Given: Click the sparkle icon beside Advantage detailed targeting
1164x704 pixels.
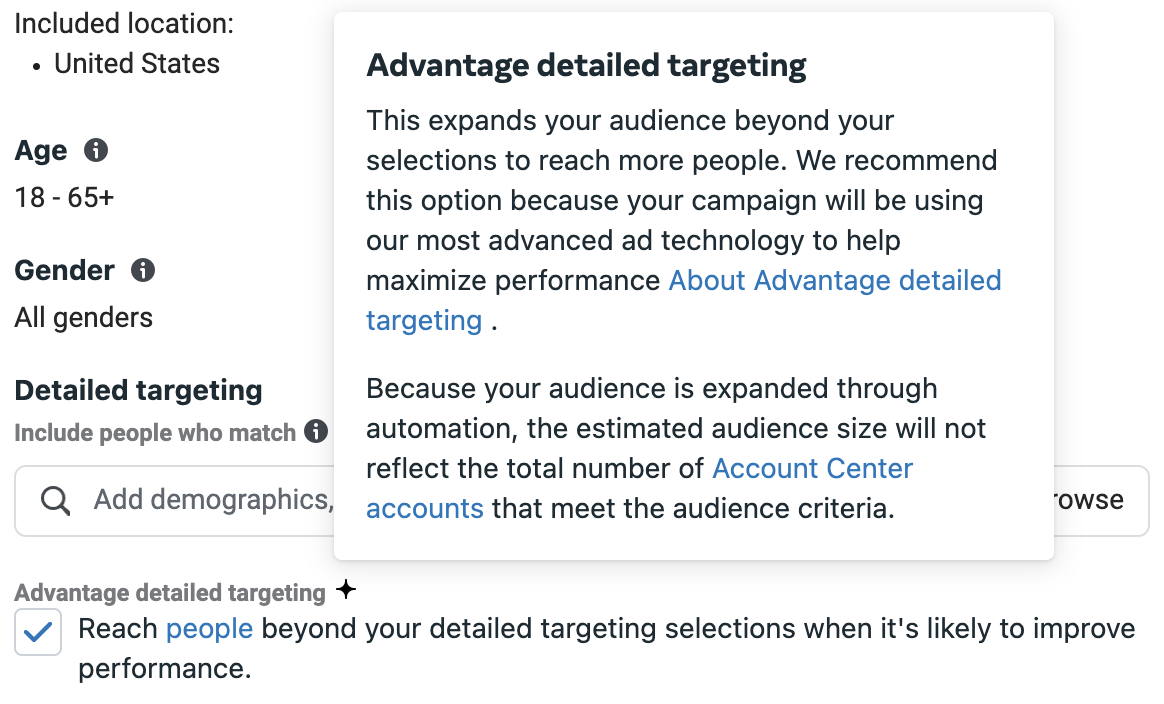Looking at the screenshot, I should tap(345, 590).
